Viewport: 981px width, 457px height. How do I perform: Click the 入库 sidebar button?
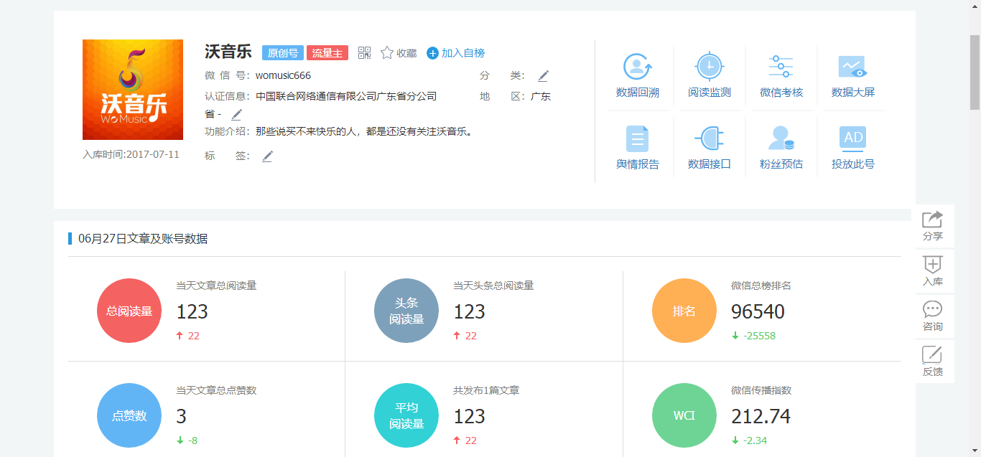pyautogui.click(x=932, y=271)
